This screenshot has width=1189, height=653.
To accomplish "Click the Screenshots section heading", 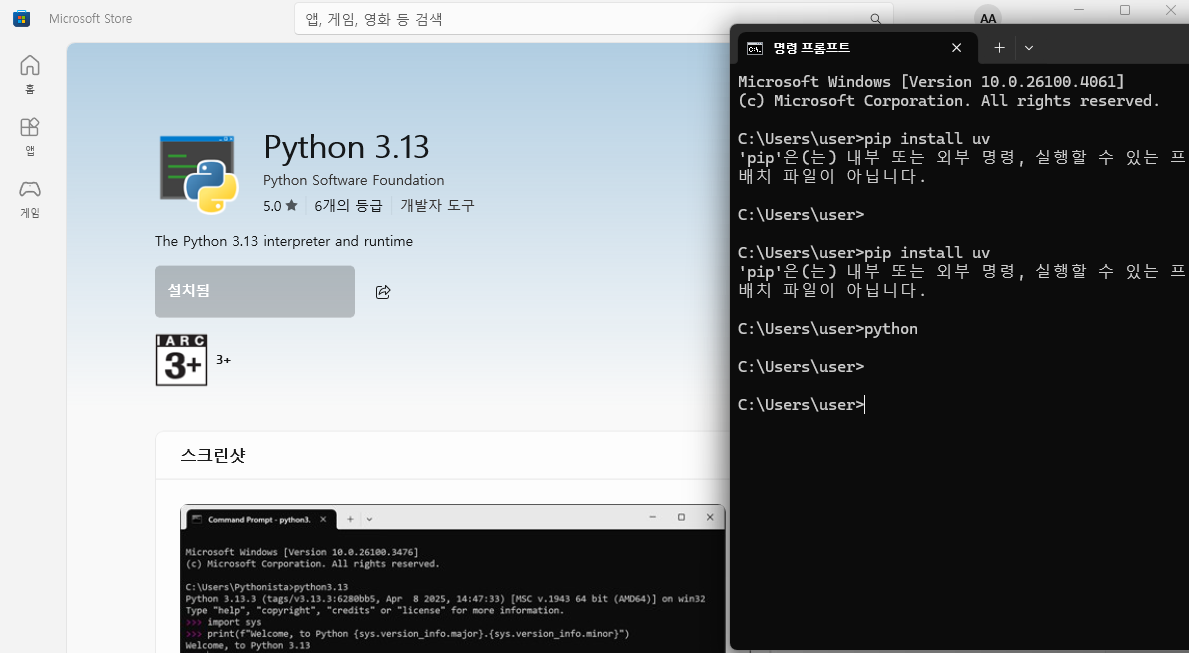I will [213, 455].
